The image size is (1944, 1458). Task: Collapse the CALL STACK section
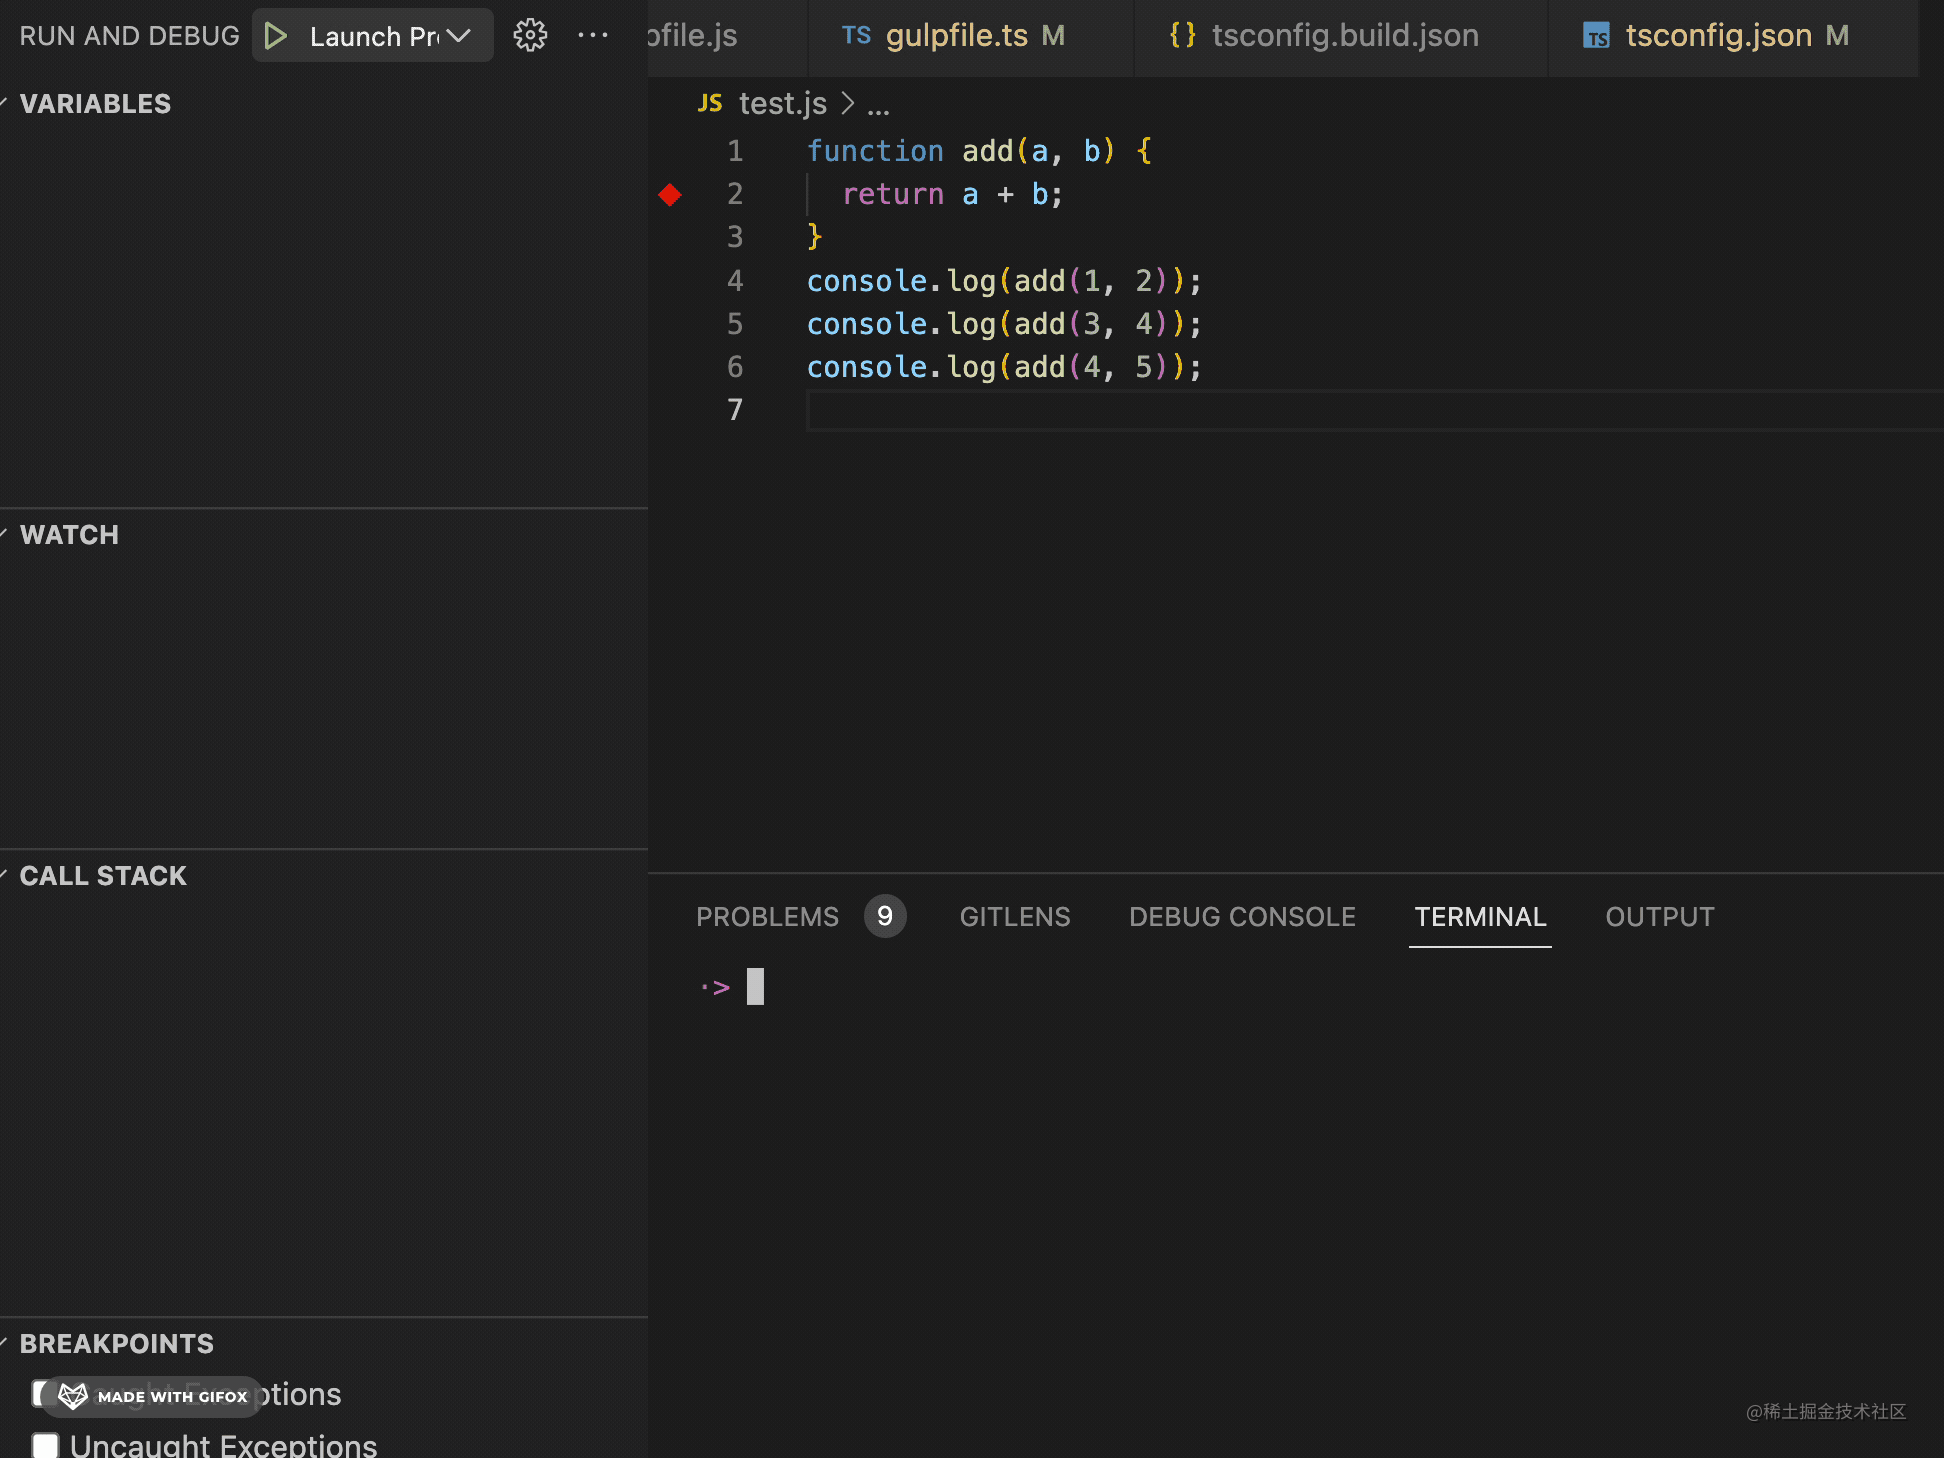point(103,876)
